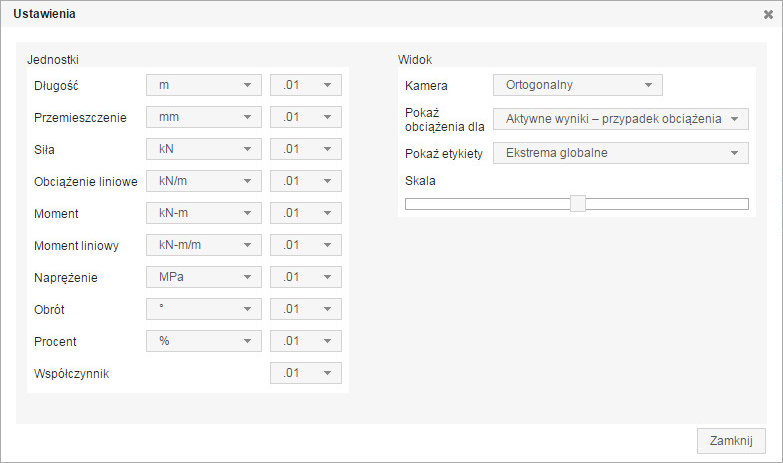Open Przemieszczenie unit dropdown showing mm
Image resolution: width=783 pixels, height=463 pixels.
pyautogui.click(x=204, y=117)
